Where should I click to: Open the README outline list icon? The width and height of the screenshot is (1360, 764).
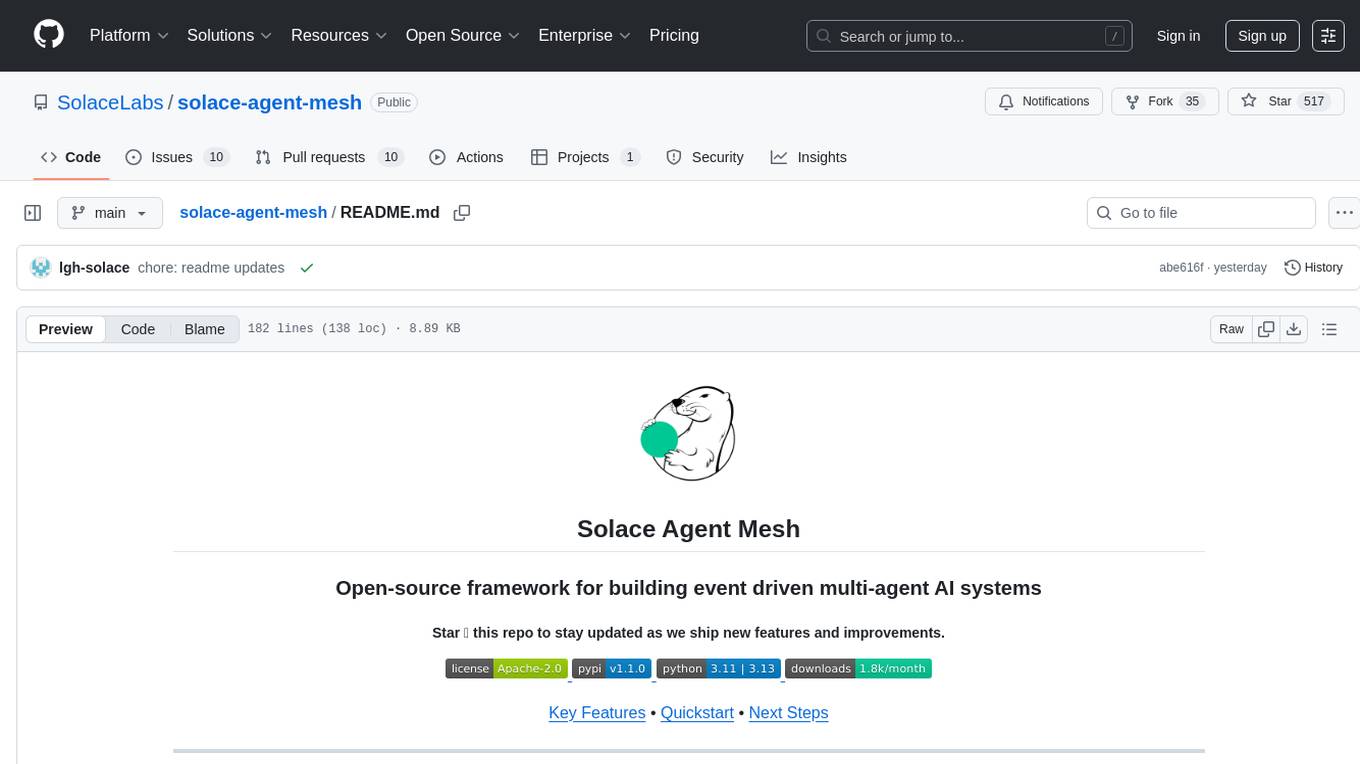pos(1329,329)
